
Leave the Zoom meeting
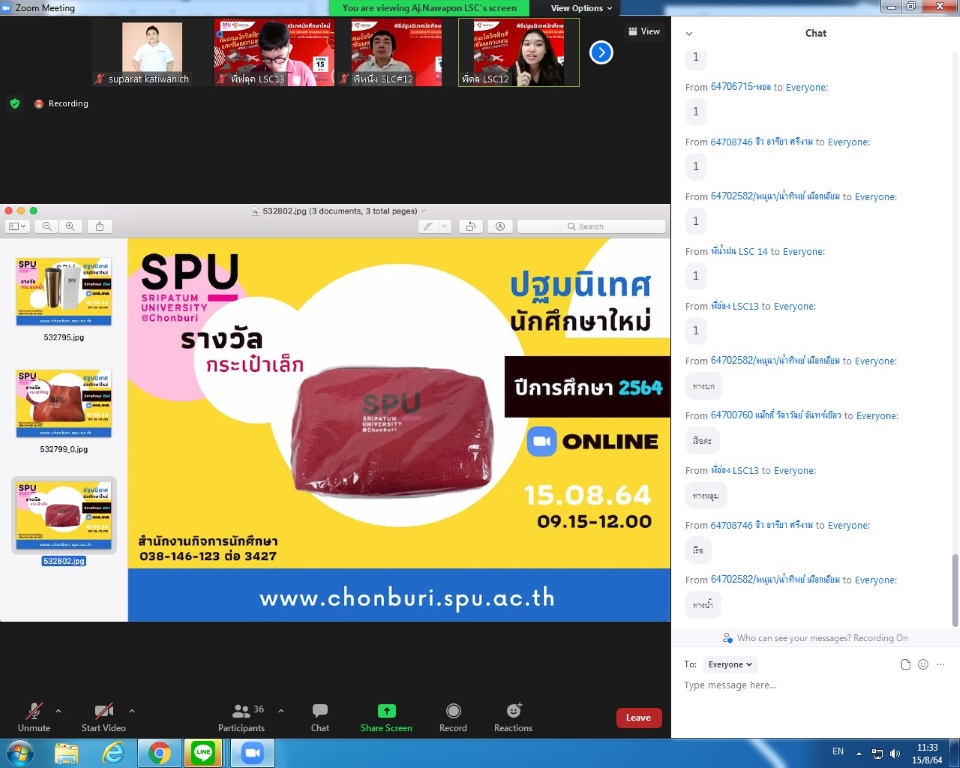[x=639, y=718]
